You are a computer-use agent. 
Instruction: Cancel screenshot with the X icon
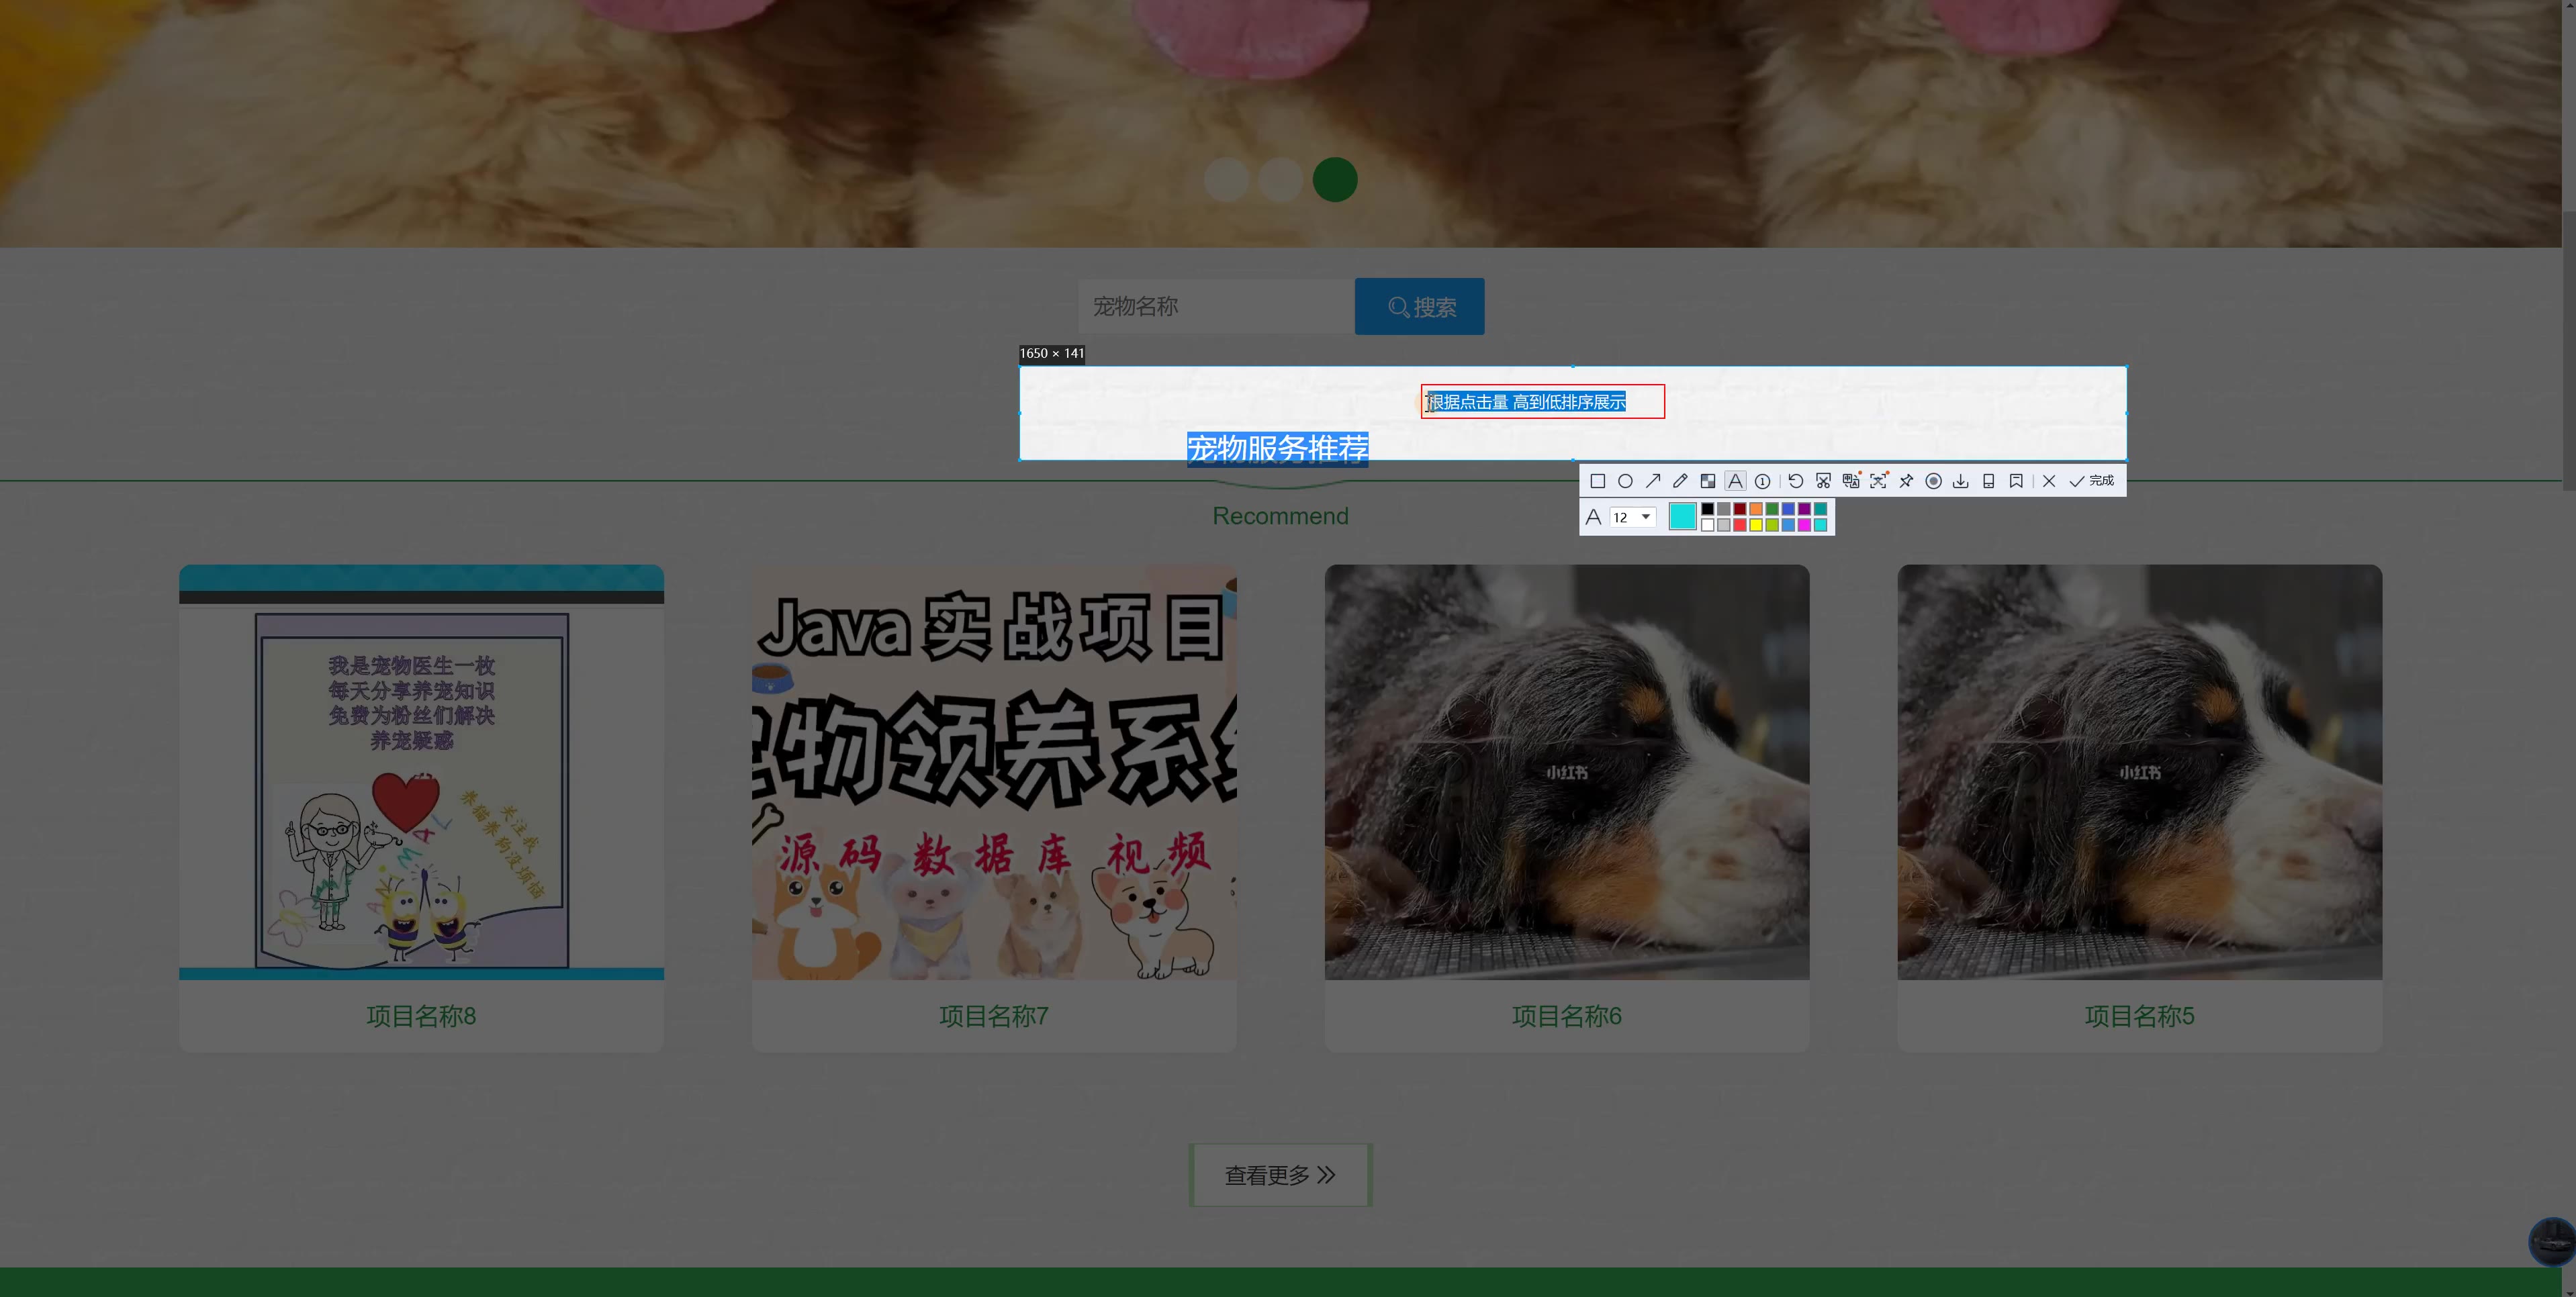click(x=2049, y=481)
